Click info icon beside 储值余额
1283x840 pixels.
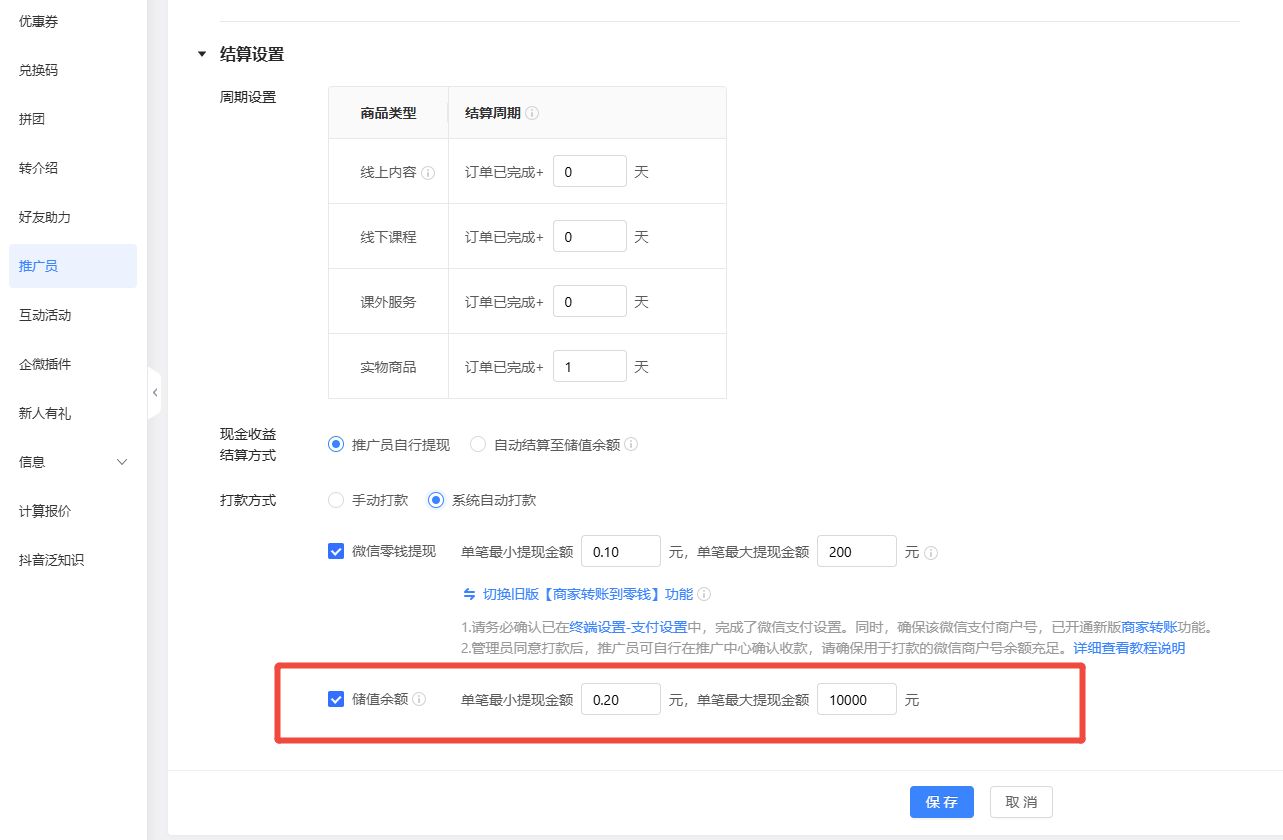(420, 700)
